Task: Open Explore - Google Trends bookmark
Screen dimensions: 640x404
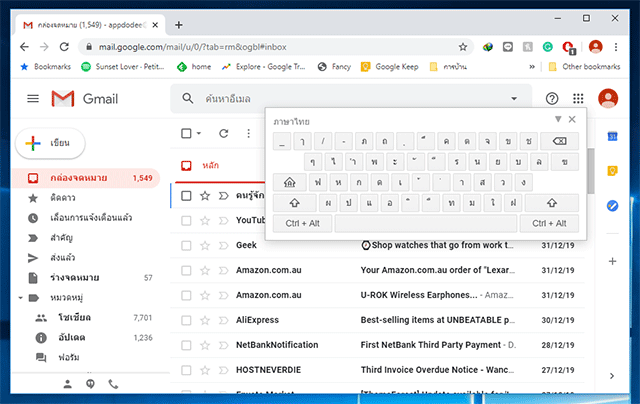Action: [x=264, y=67]
